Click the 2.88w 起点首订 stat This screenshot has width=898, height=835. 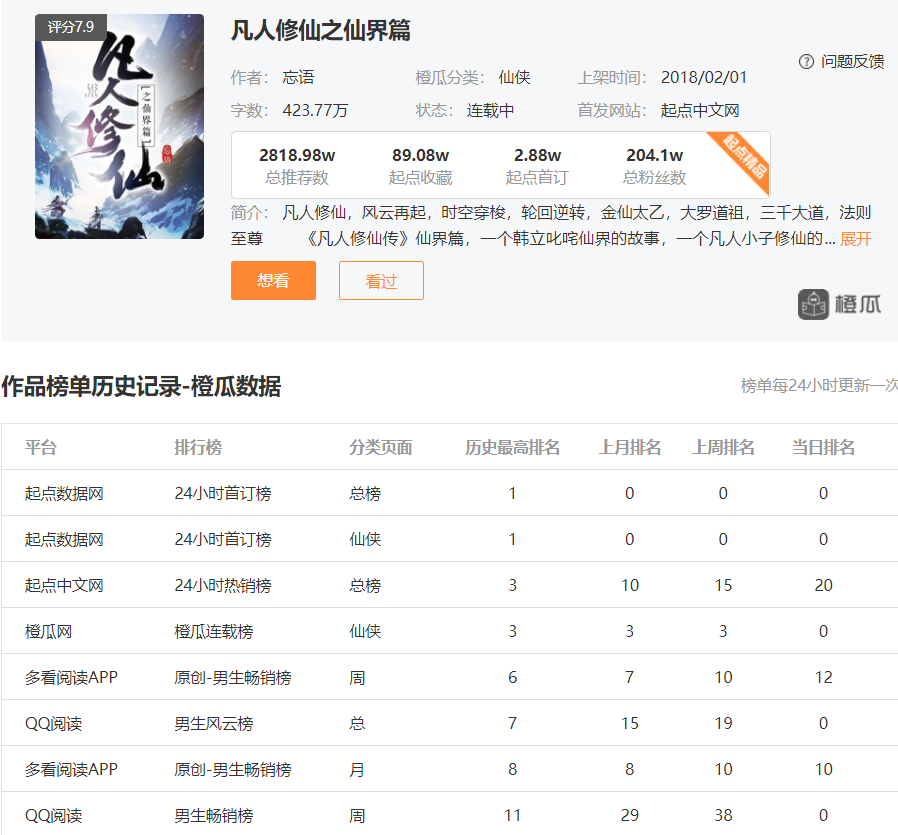(537, 166)
